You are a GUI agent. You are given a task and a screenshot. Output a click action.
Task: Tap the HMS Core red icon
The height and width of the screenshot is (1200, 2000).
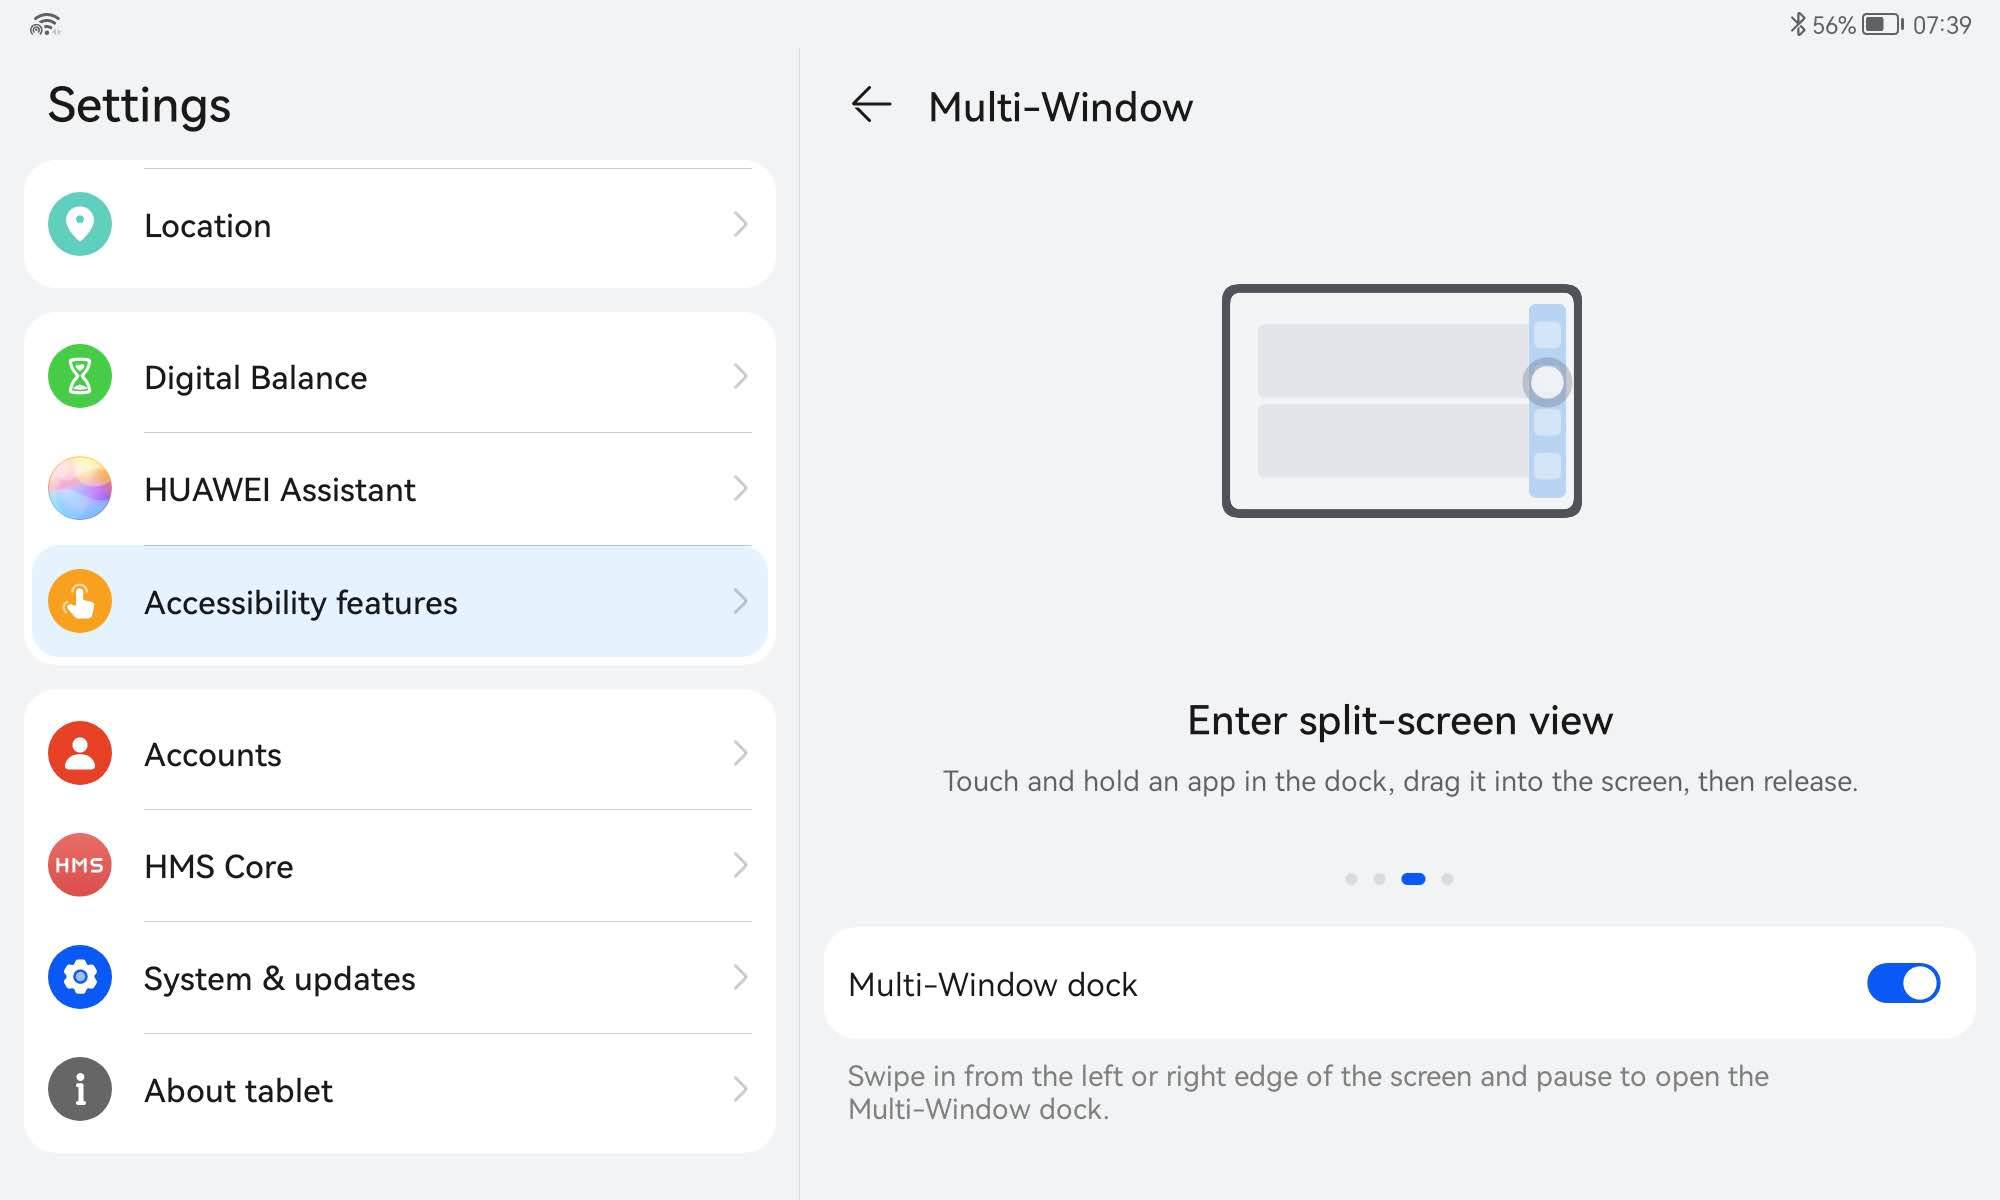[80, 865]
